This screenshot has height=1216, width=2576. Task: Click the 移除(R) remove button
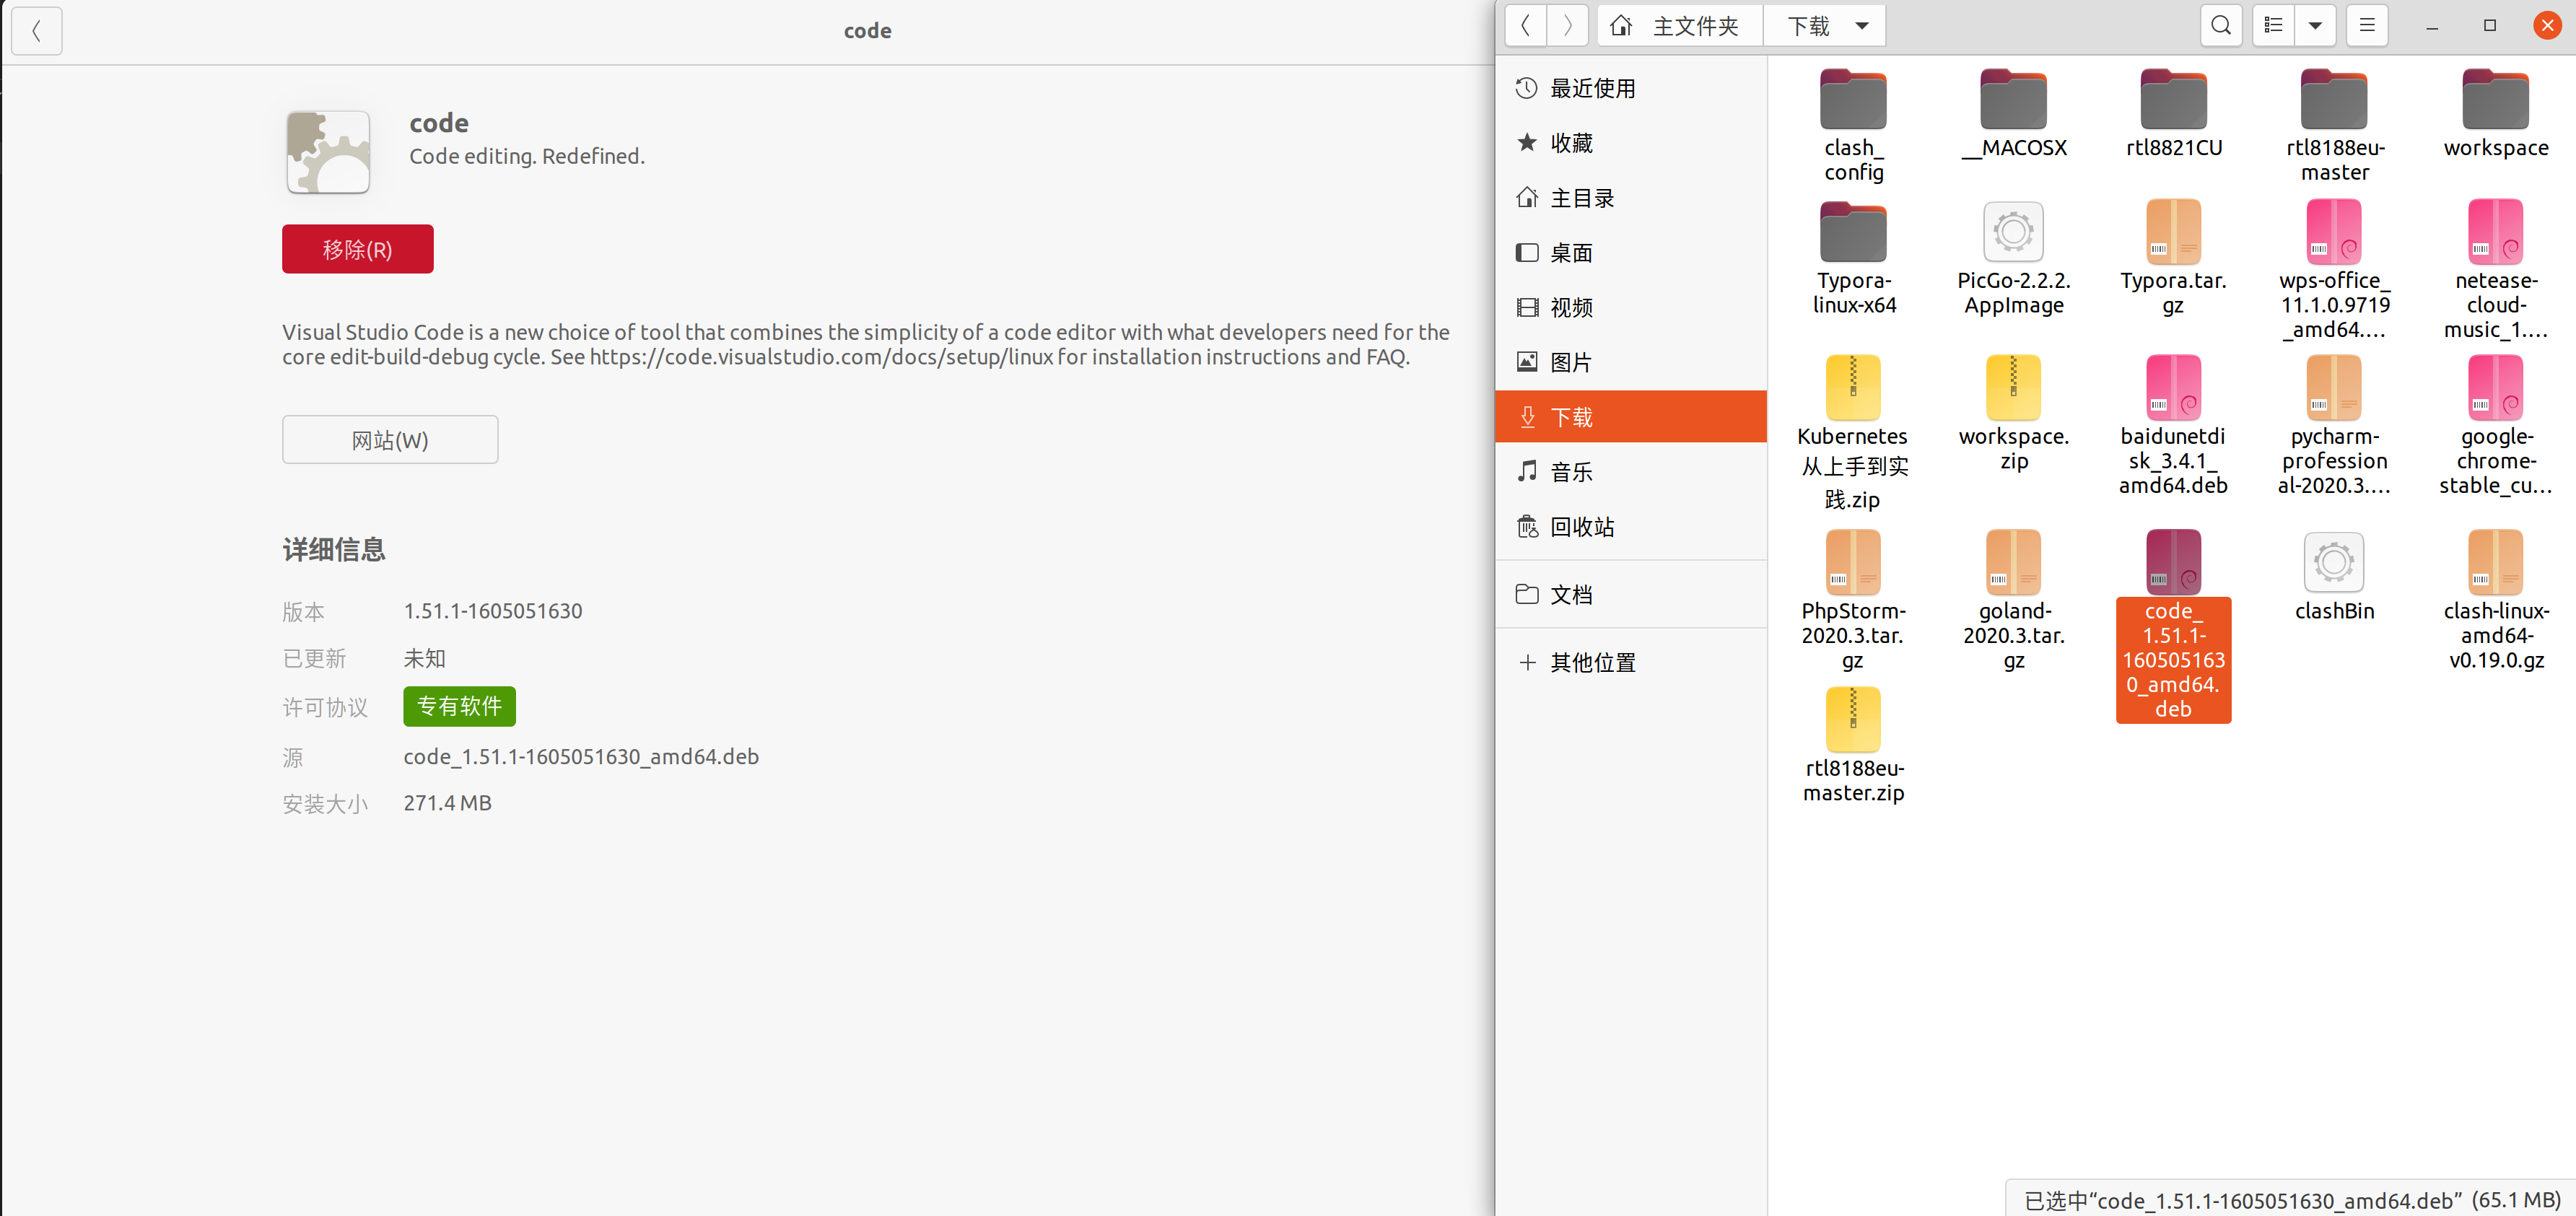357,249
